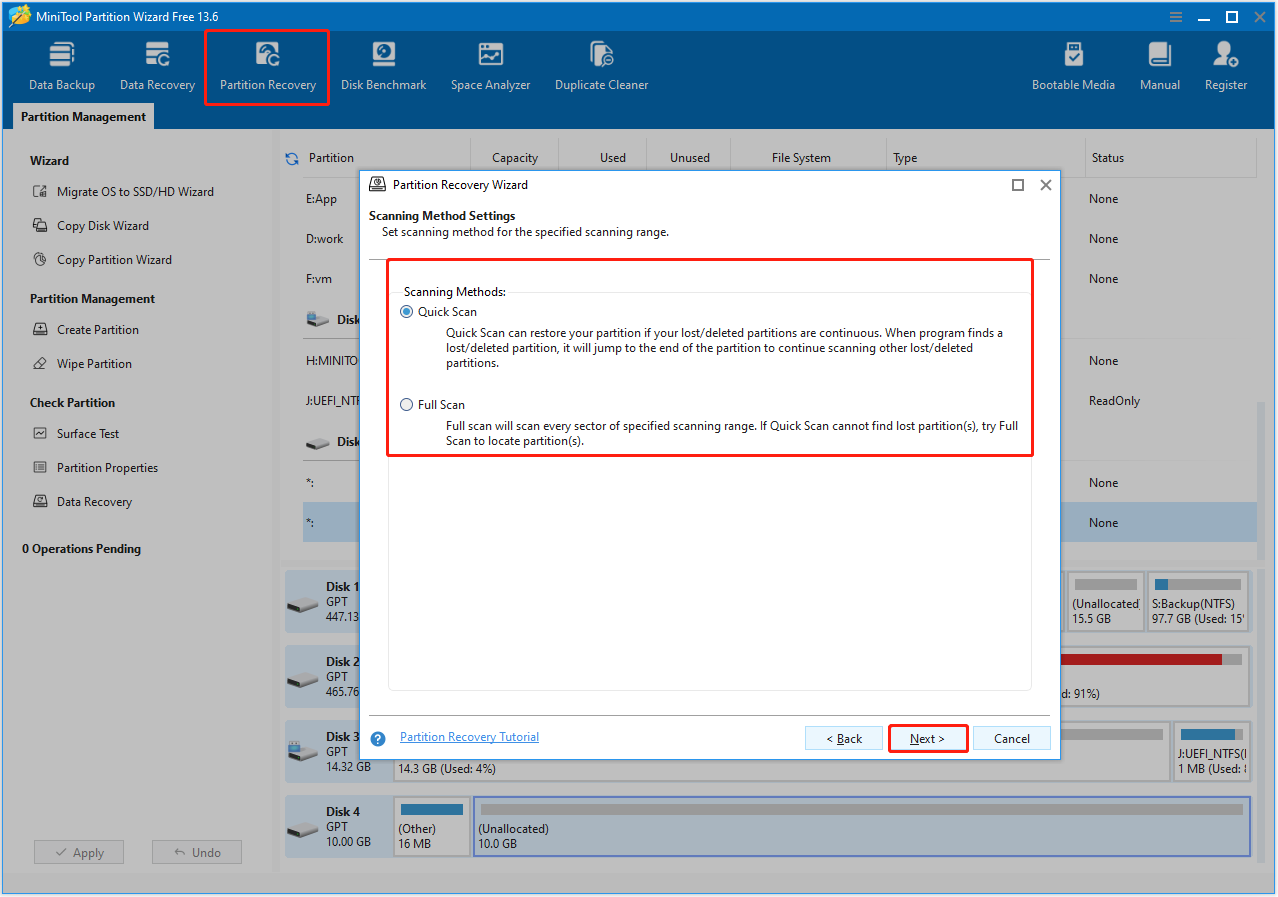This screenshot has width=1278, height=897.
Task: Select the Data Backup tool
Action: coord(61,63)
